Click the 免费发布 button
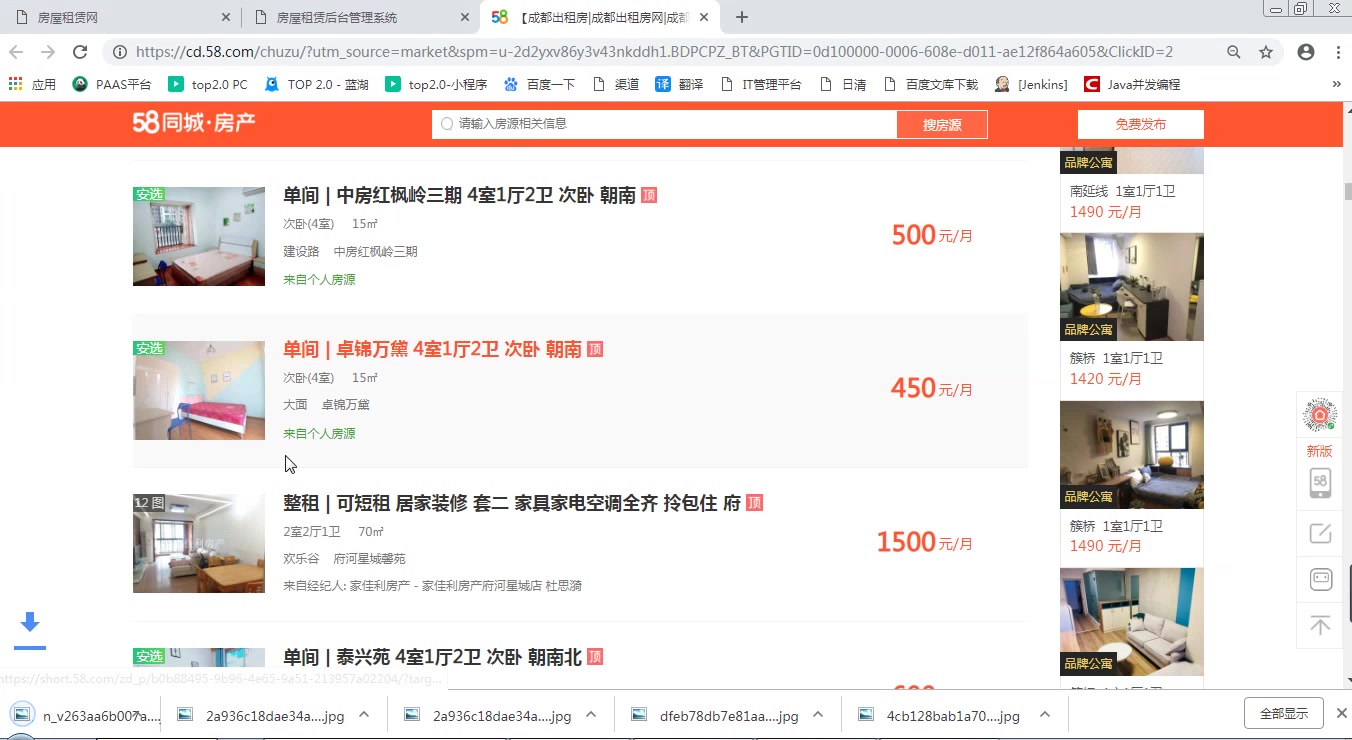The image size is (1352, 740). click(1140, 124)
